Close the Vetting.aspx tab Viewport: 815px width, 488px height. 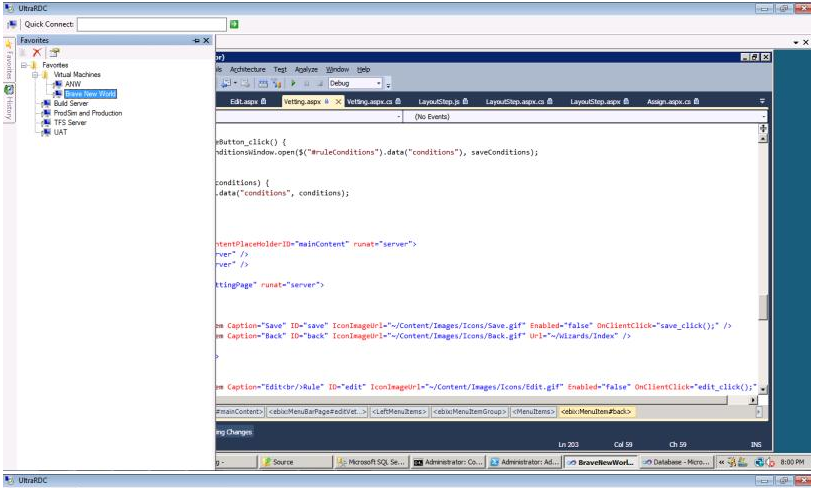[338, 101]
